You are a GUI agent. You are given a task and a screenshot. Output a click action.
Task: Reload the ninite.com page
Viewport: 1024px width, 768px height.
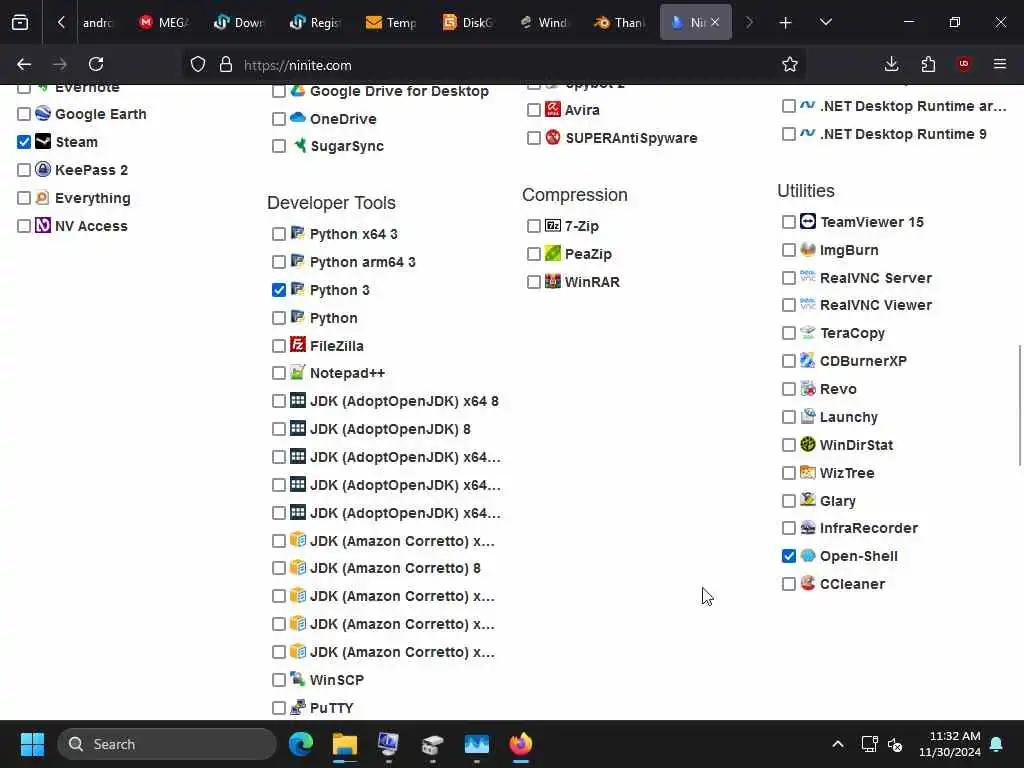[x=96, y=64]
